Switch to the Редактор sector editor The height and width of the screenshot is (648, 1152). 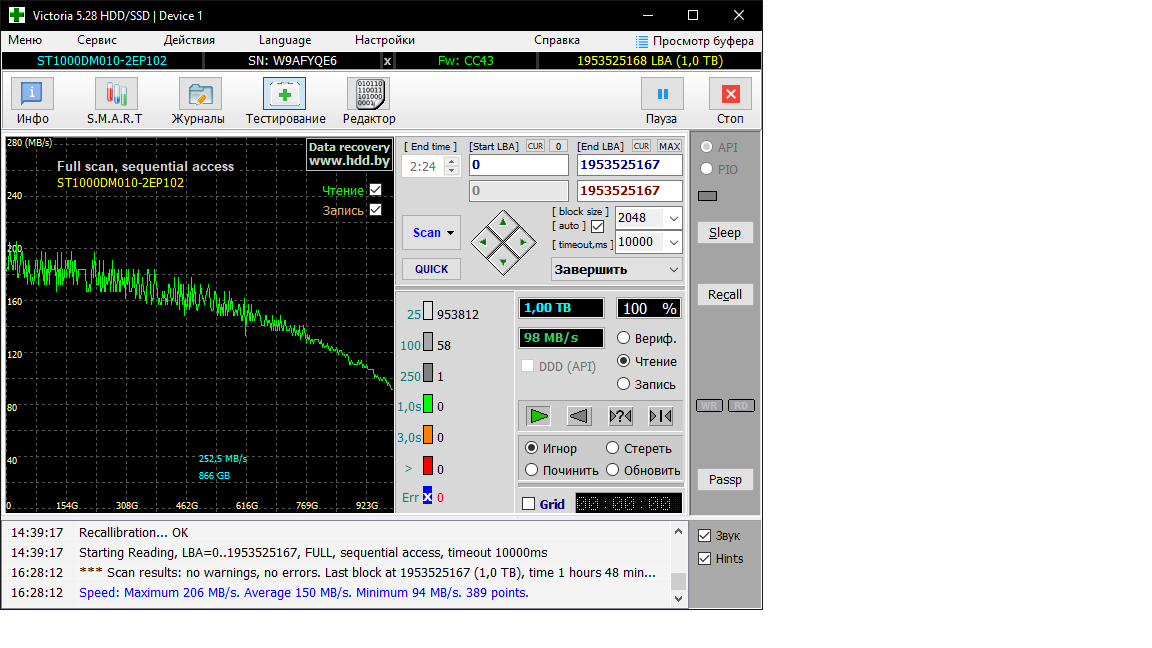click(369, 101)
